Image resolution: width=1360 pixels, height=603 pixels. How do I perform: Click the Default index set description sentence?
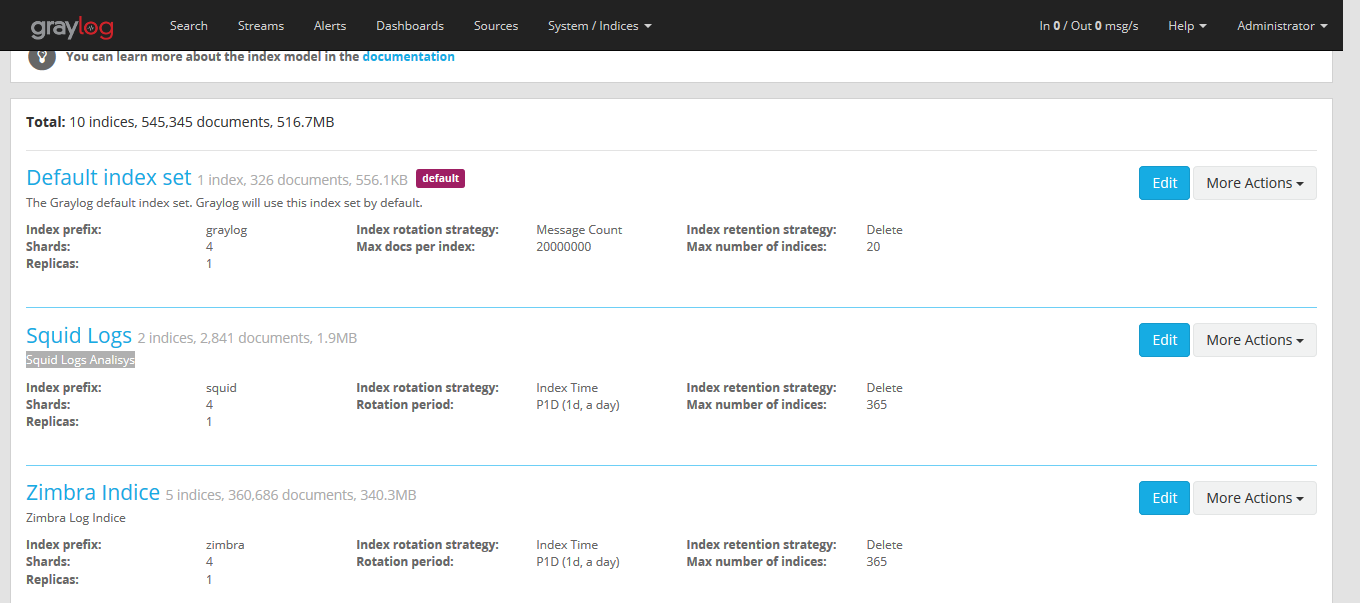pyautogui.click(x=224, y=203)
